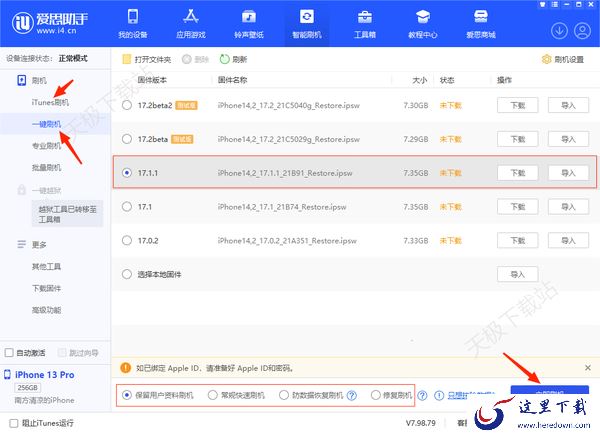Open the 铃声壁纸 tab

coord(249,24)
